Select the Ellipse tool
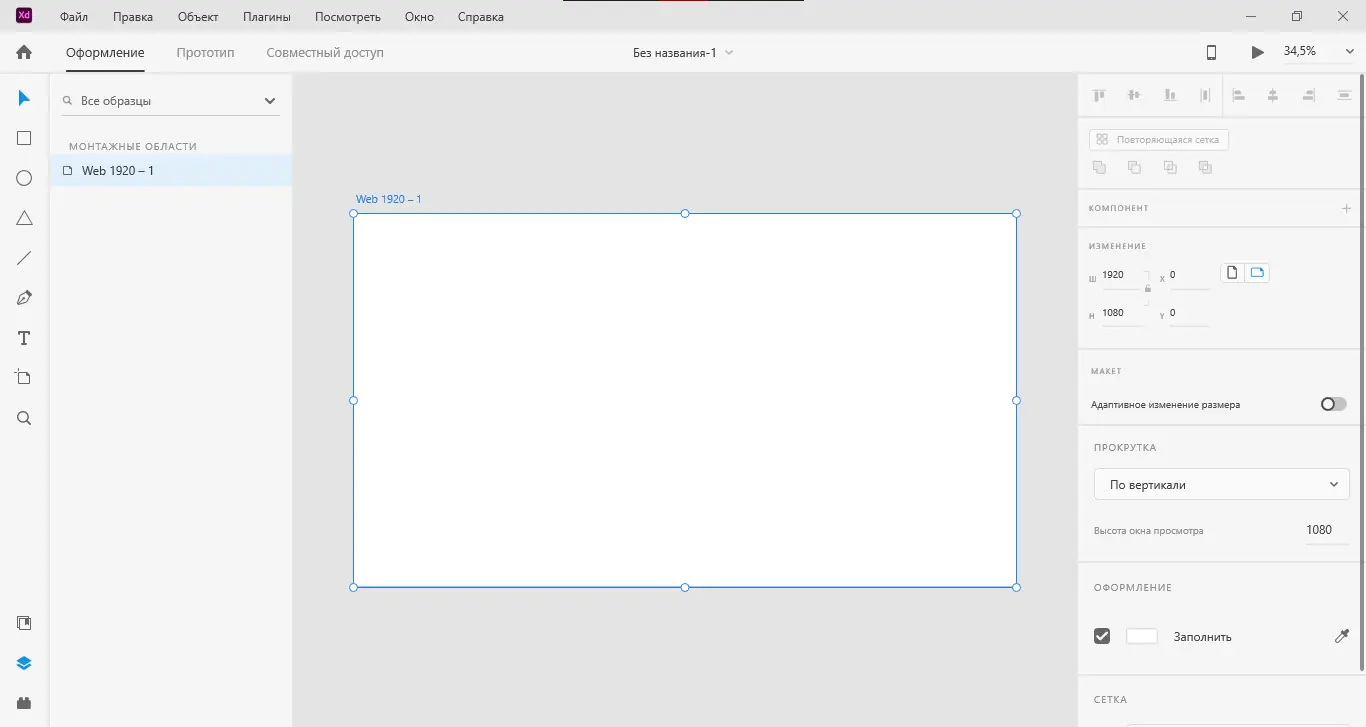 24,178
